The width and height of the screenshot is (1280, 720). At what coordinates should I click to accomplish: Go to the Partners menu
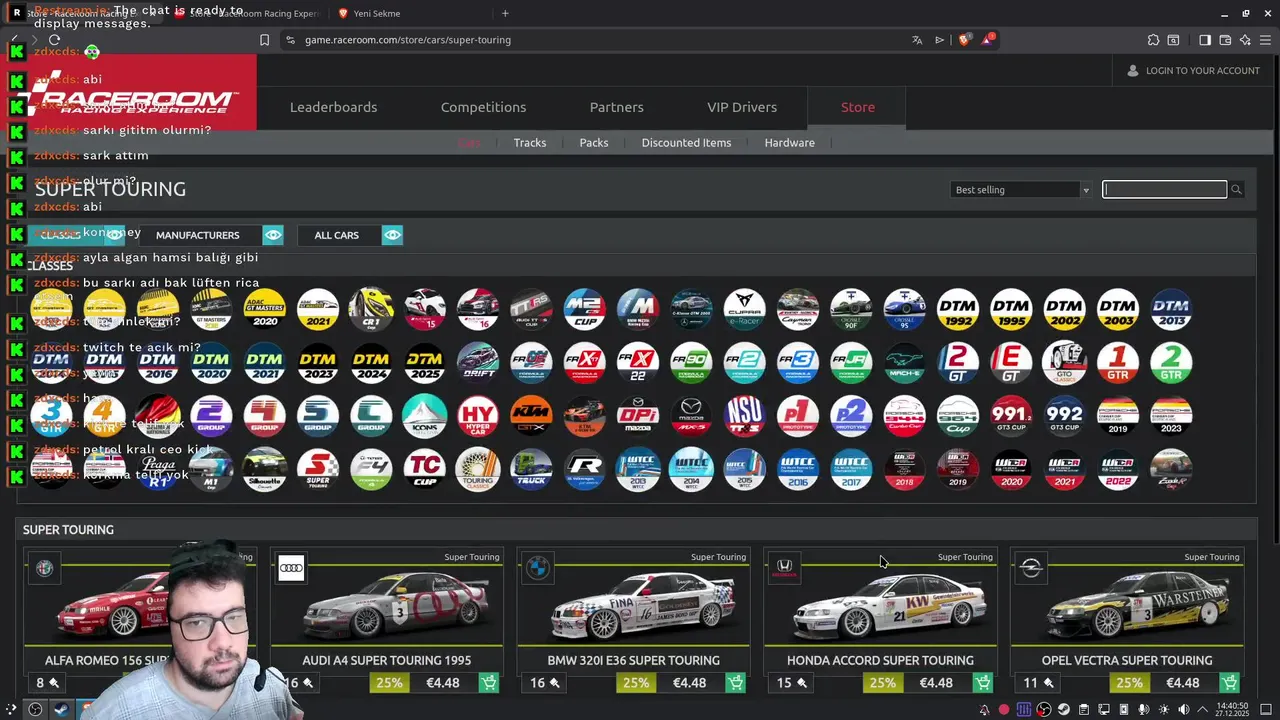point(617,107)
